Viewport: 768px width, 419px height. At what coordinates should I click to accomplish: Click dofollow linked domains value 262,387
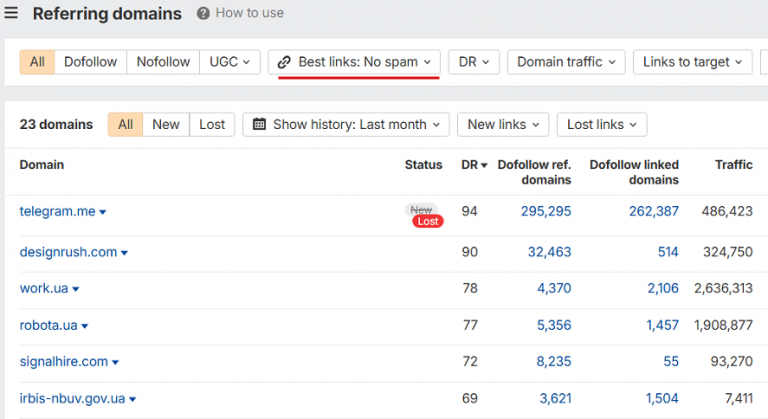click(x=654, y=211)
